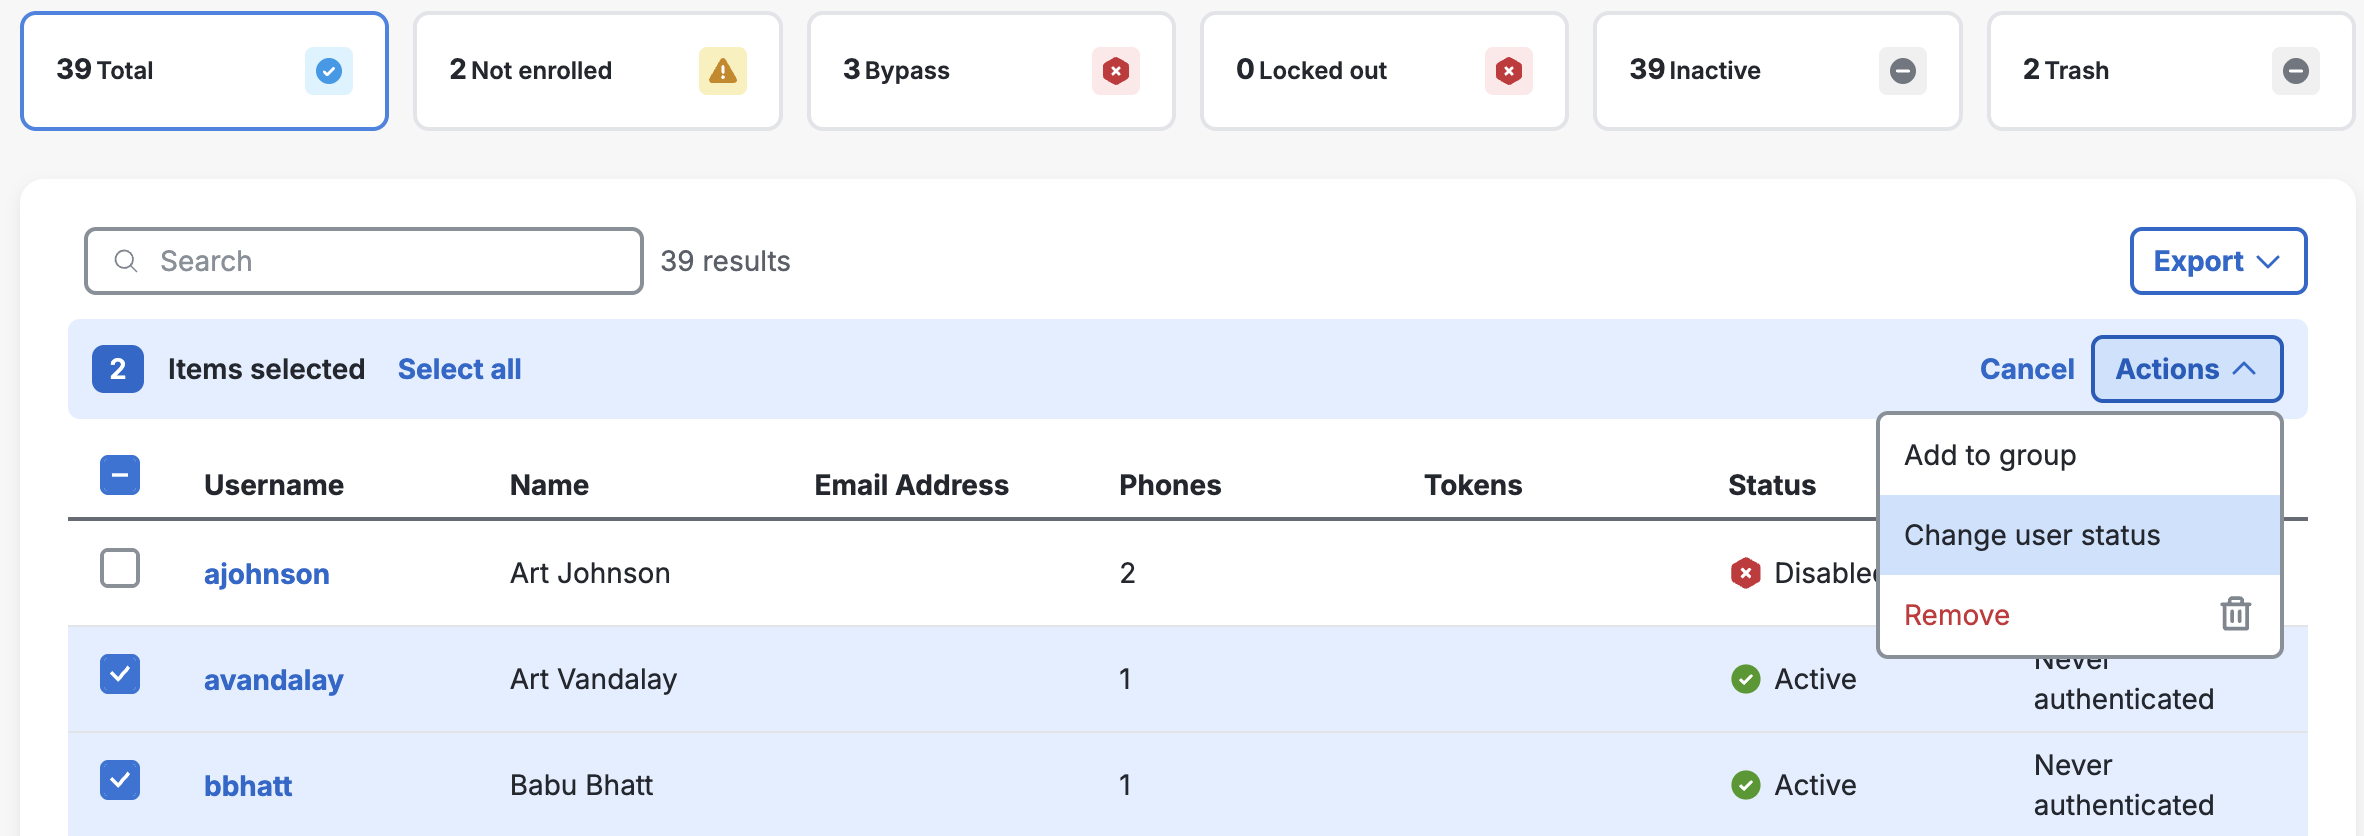Screen dimensions: 2364x836
Task: Click the trash icon next to Remove
Action: (x=2236, y=614)
